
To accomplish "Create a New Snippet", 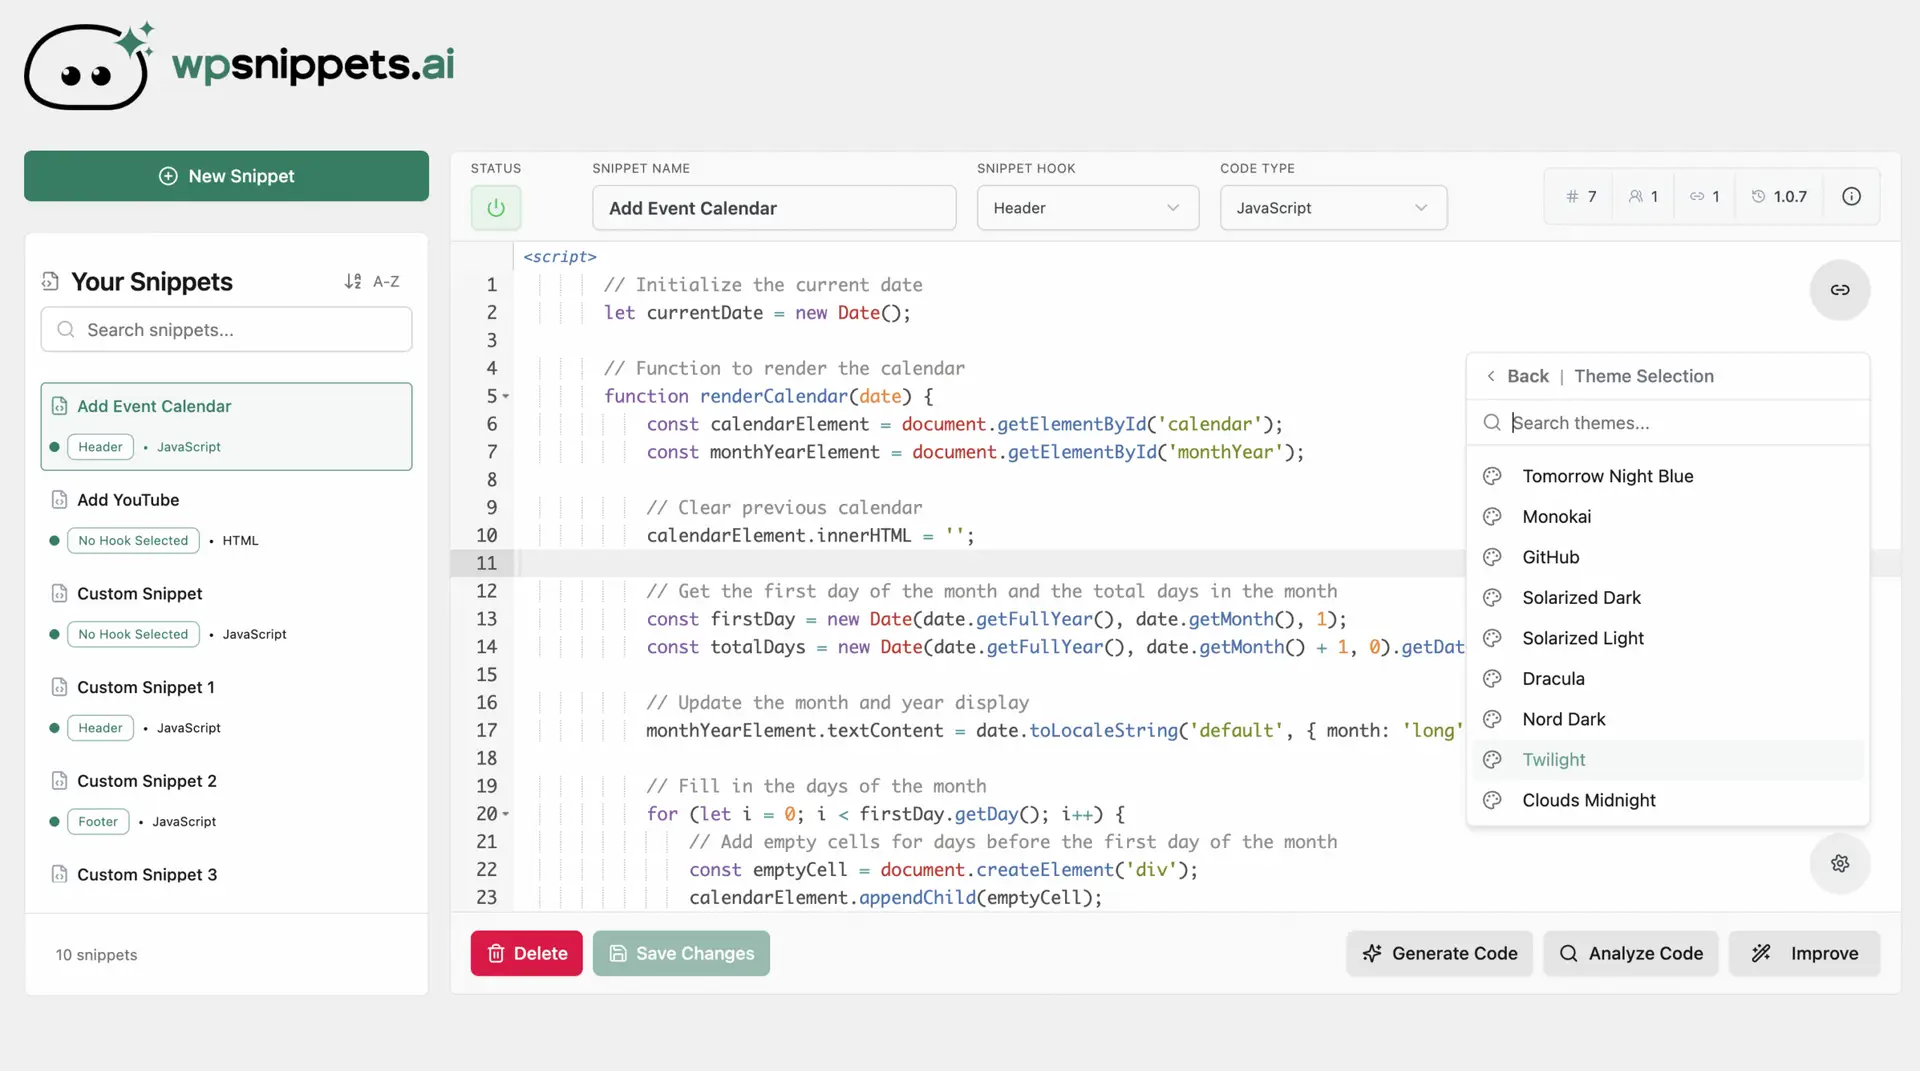I will coord(226,176).
